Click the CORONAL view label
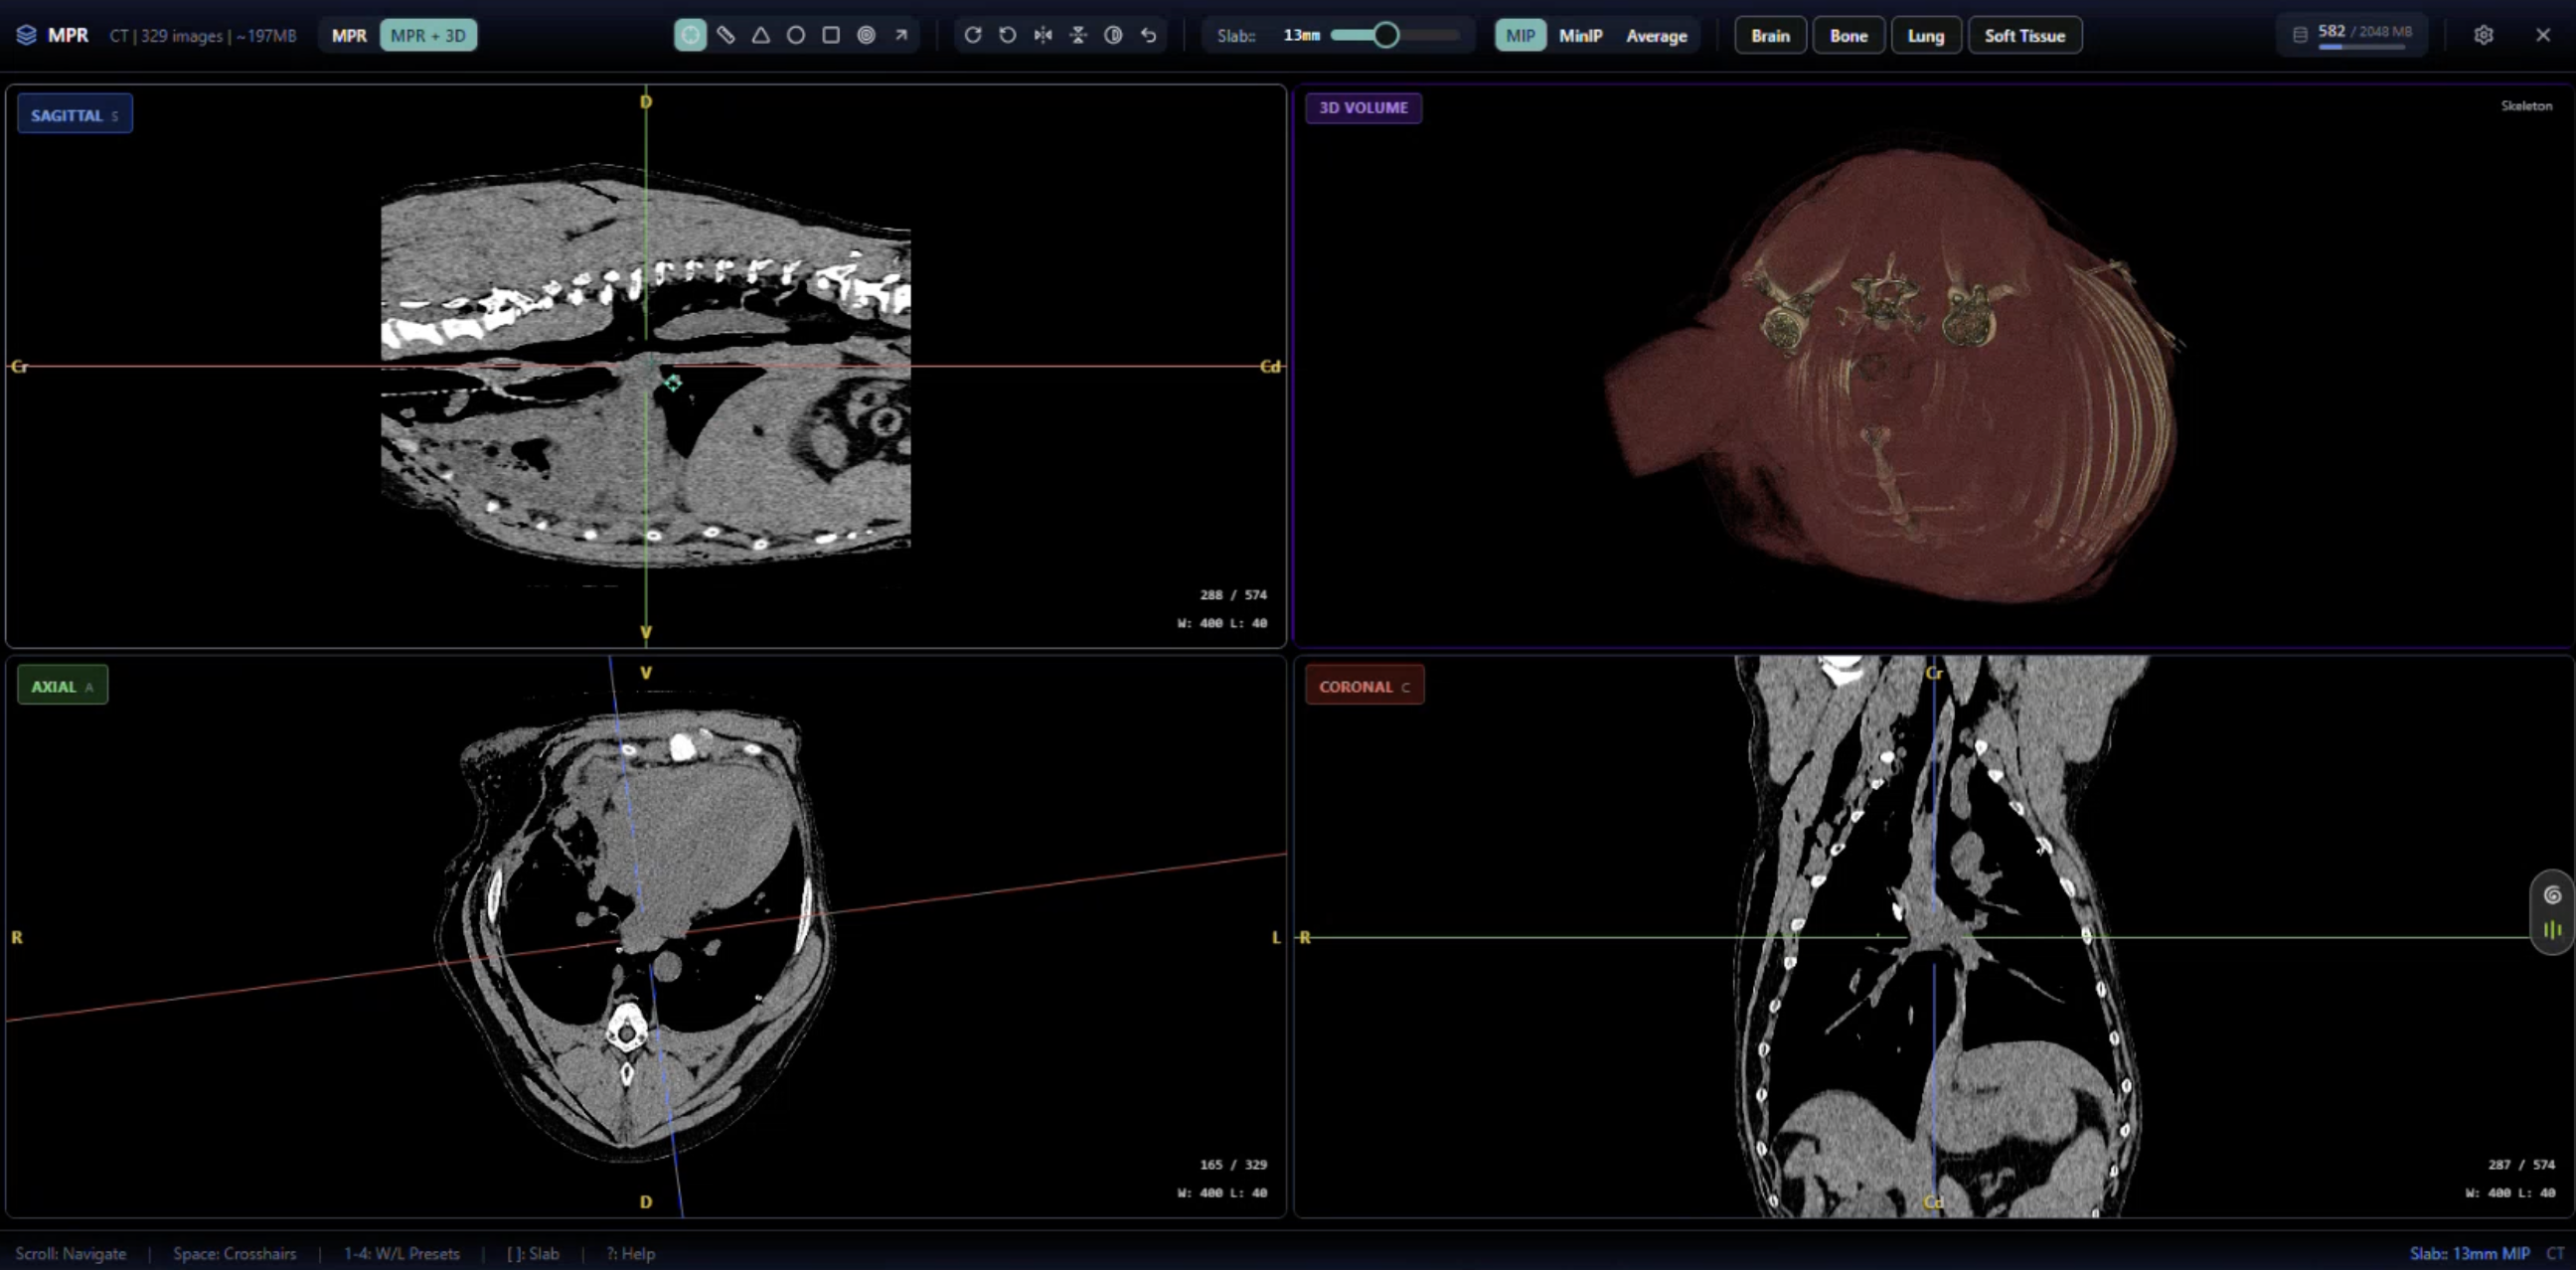The image size is (2576, 1270). click(x=1364, y=686)
